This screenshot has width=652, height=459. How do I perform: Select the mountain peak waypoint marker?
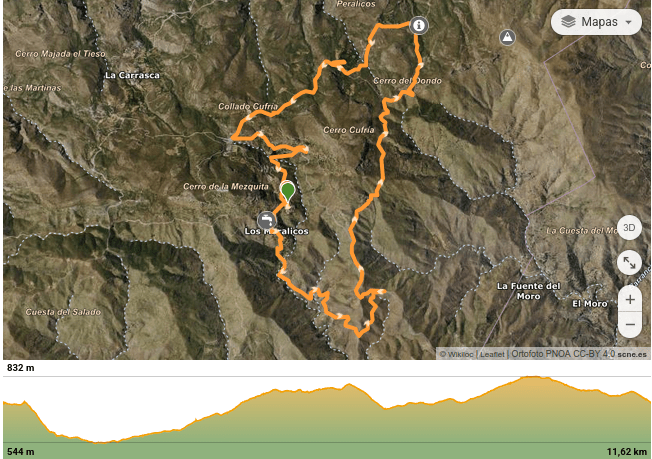(507, 37)
